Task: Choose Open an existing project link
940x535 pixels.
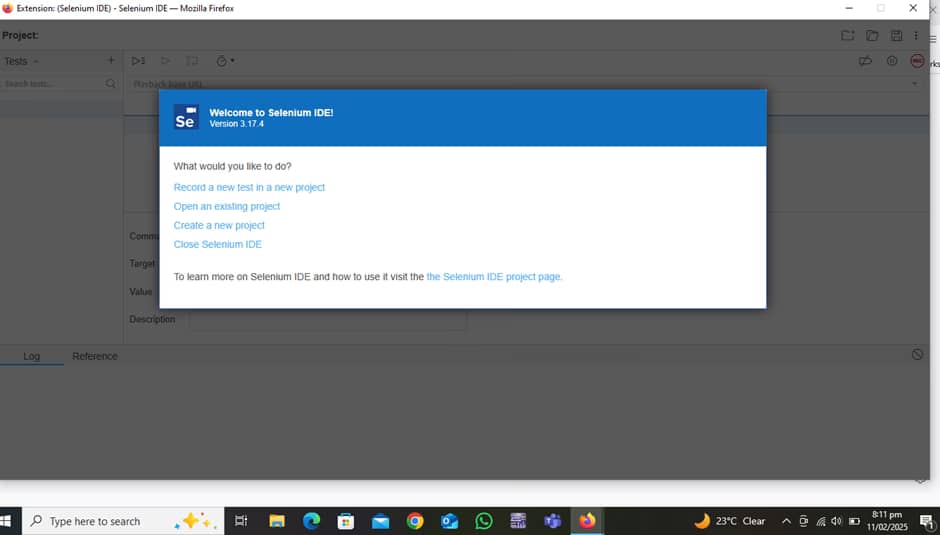Action: 227,206
